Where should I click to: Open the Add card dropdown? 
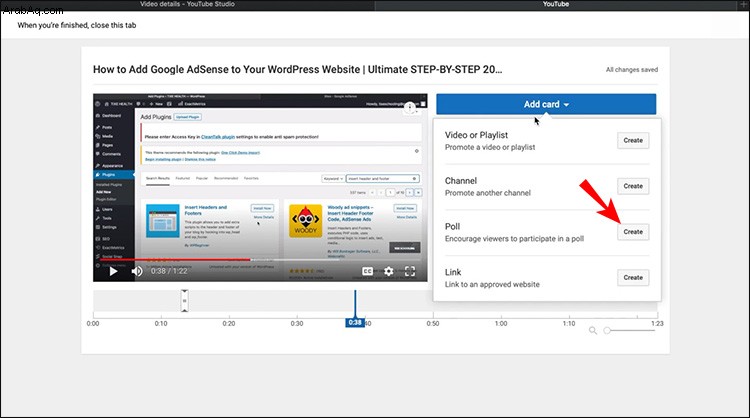pos(546,104)
